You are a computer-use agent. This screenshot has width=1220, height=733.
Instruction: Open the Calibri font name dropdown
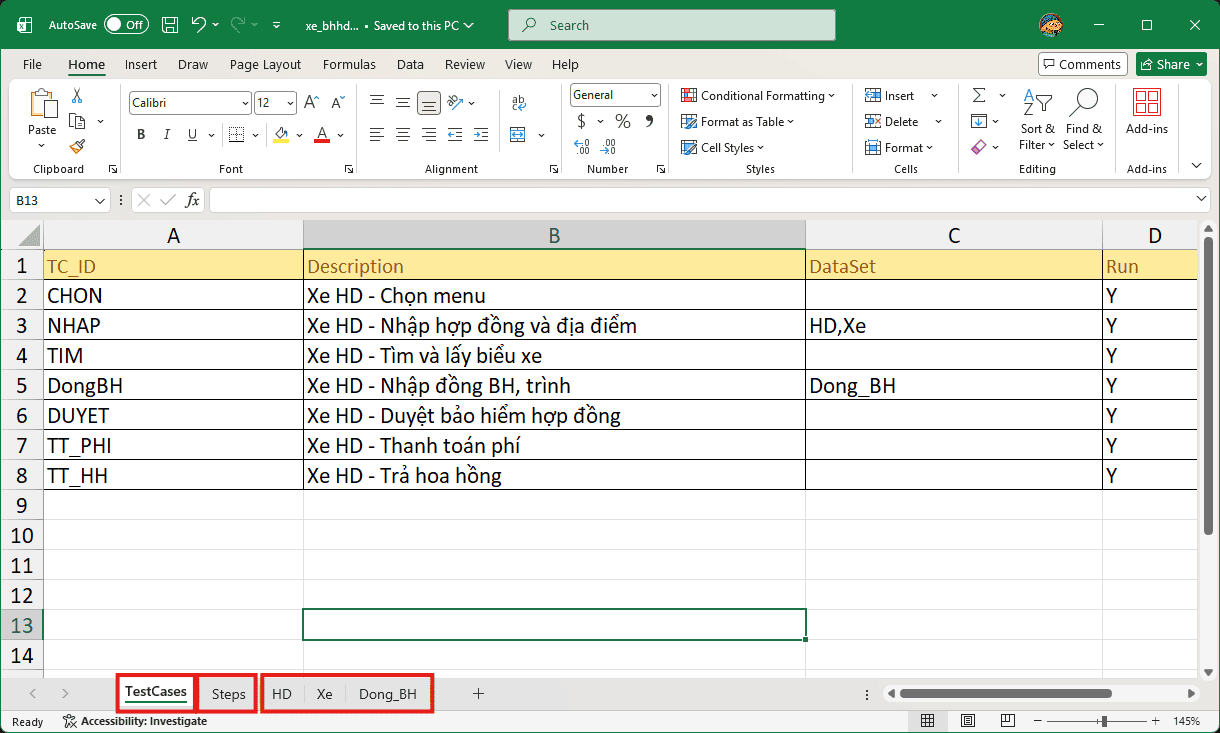coord(190,103)
